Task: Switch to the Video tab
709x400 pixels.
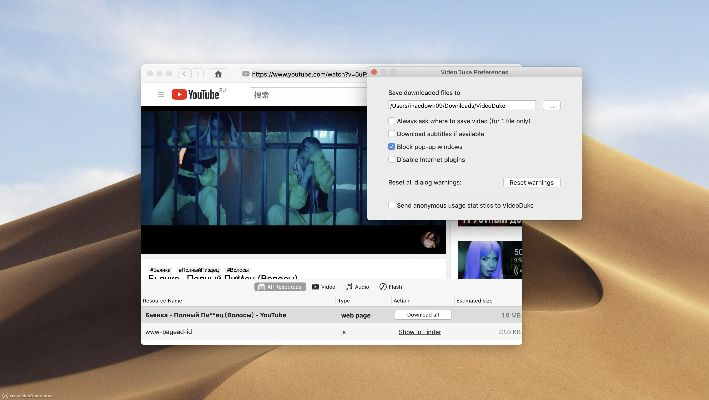Action: 323,287
